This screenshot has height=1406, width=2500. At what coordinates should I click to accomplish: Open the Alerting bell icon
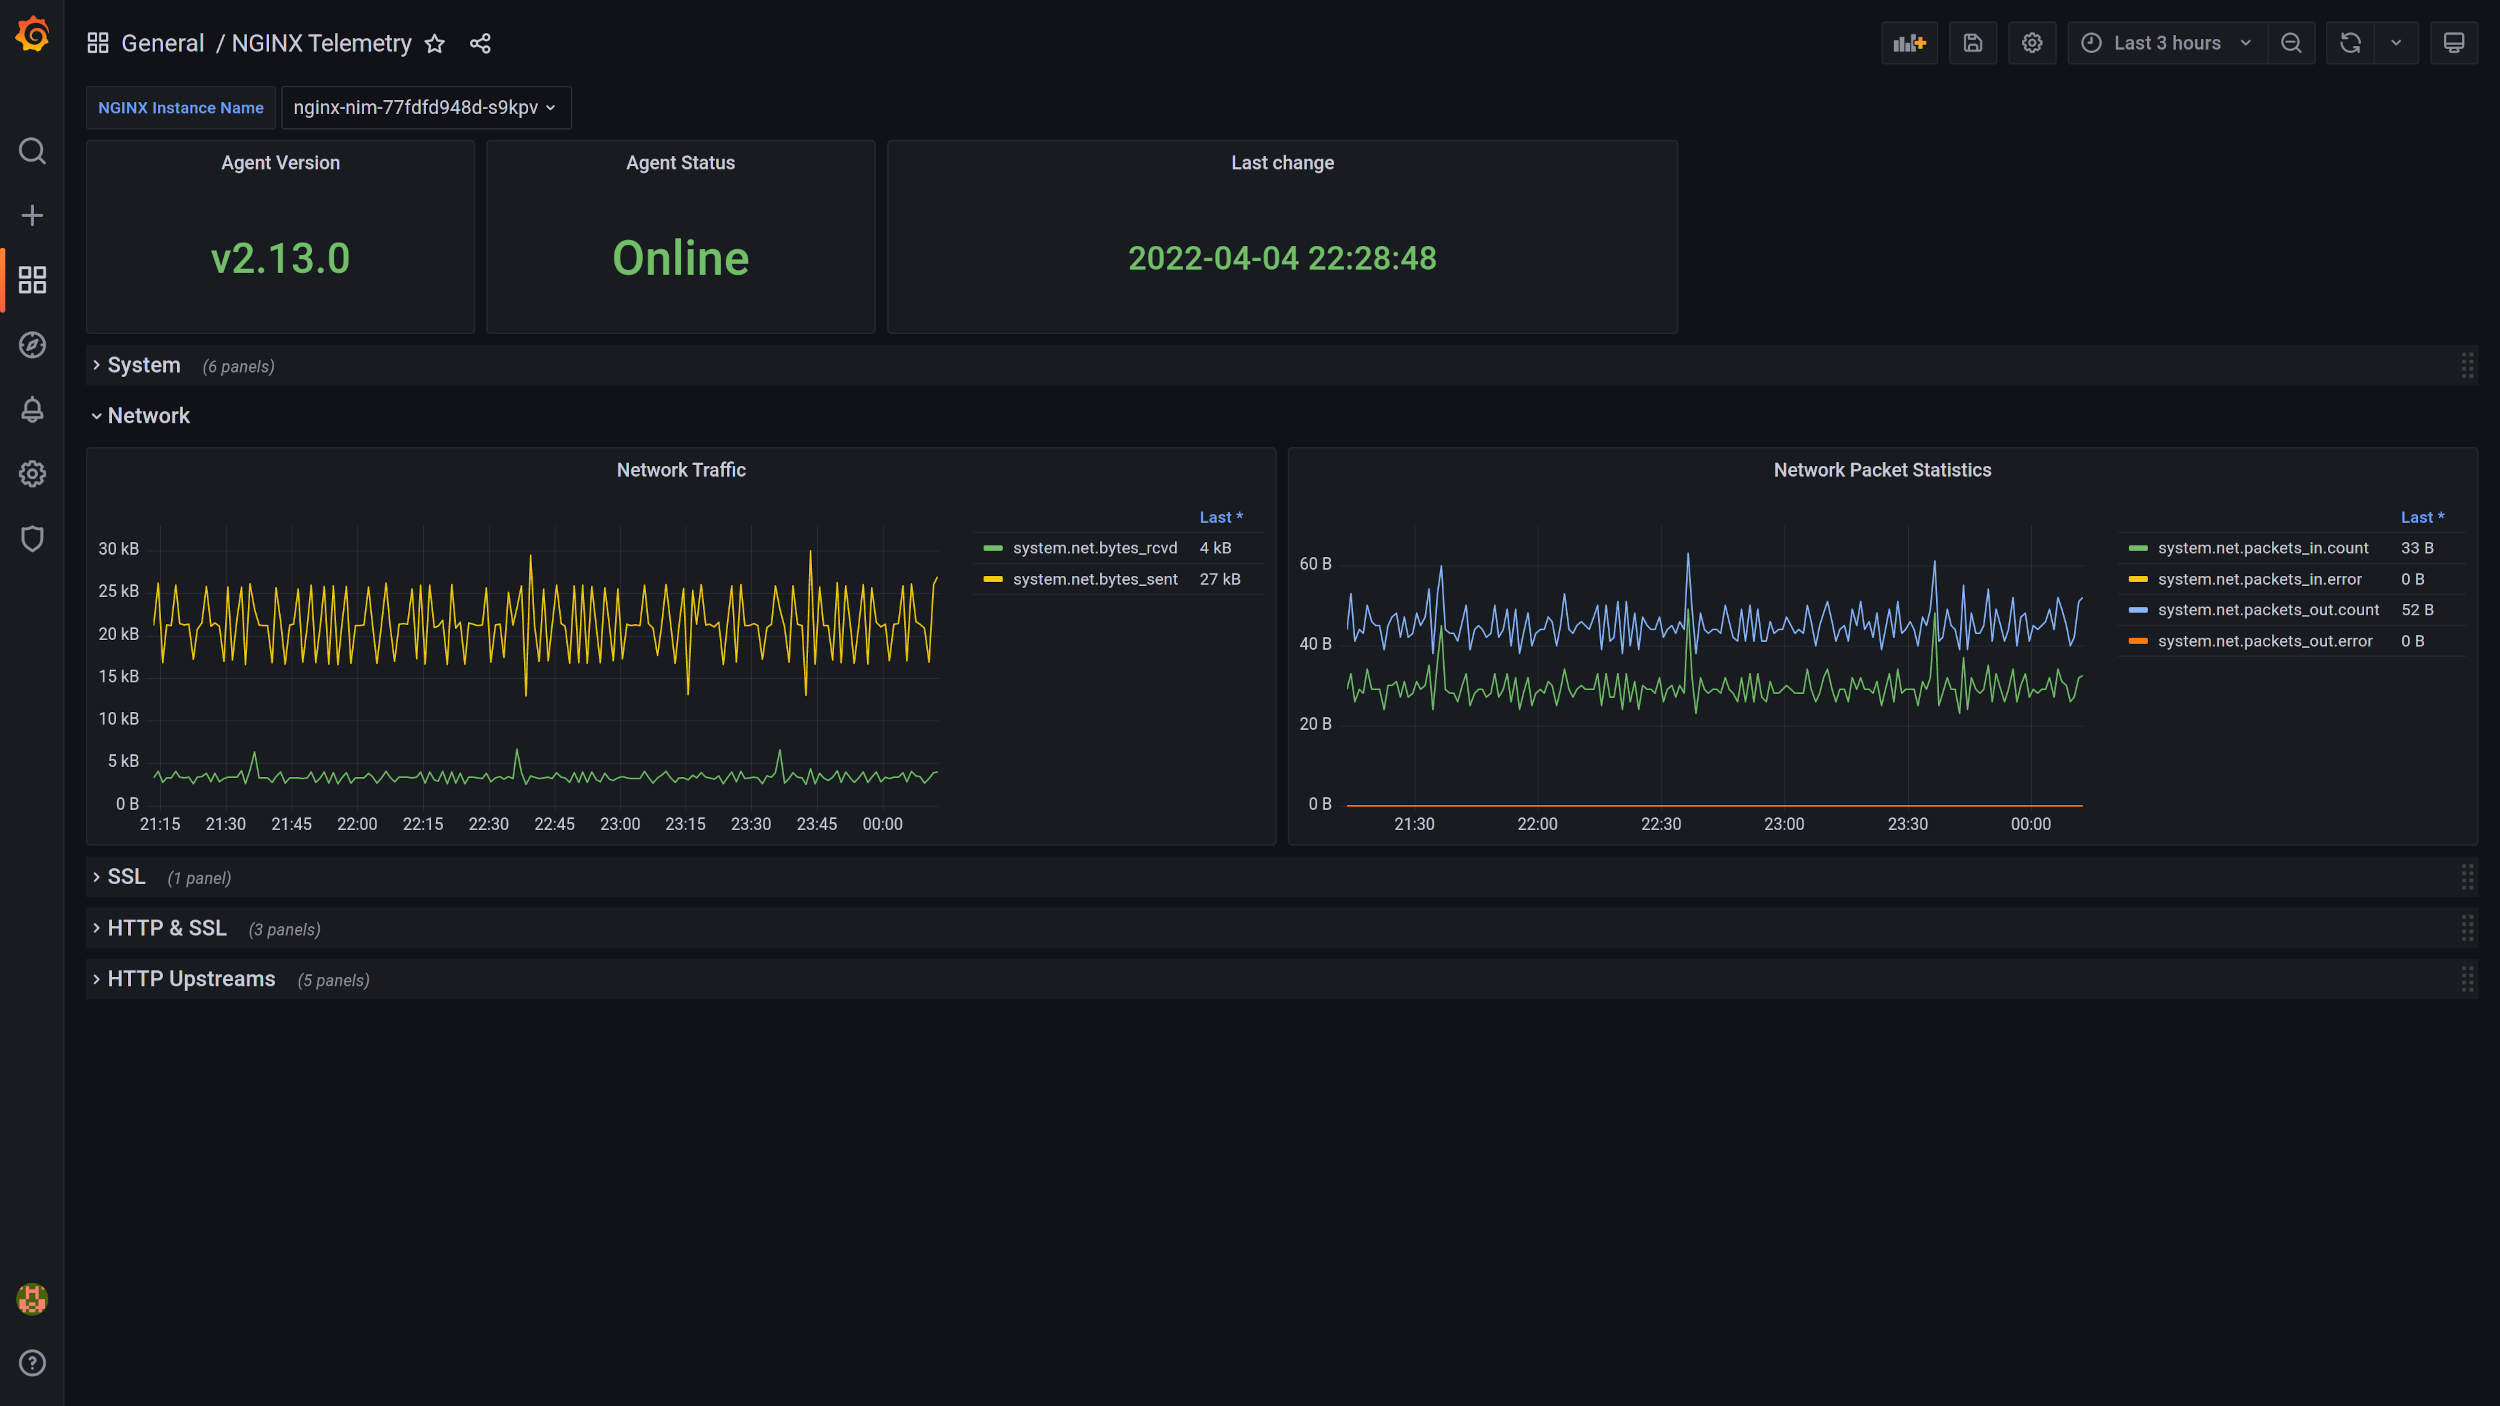click(x=32, y=410)
